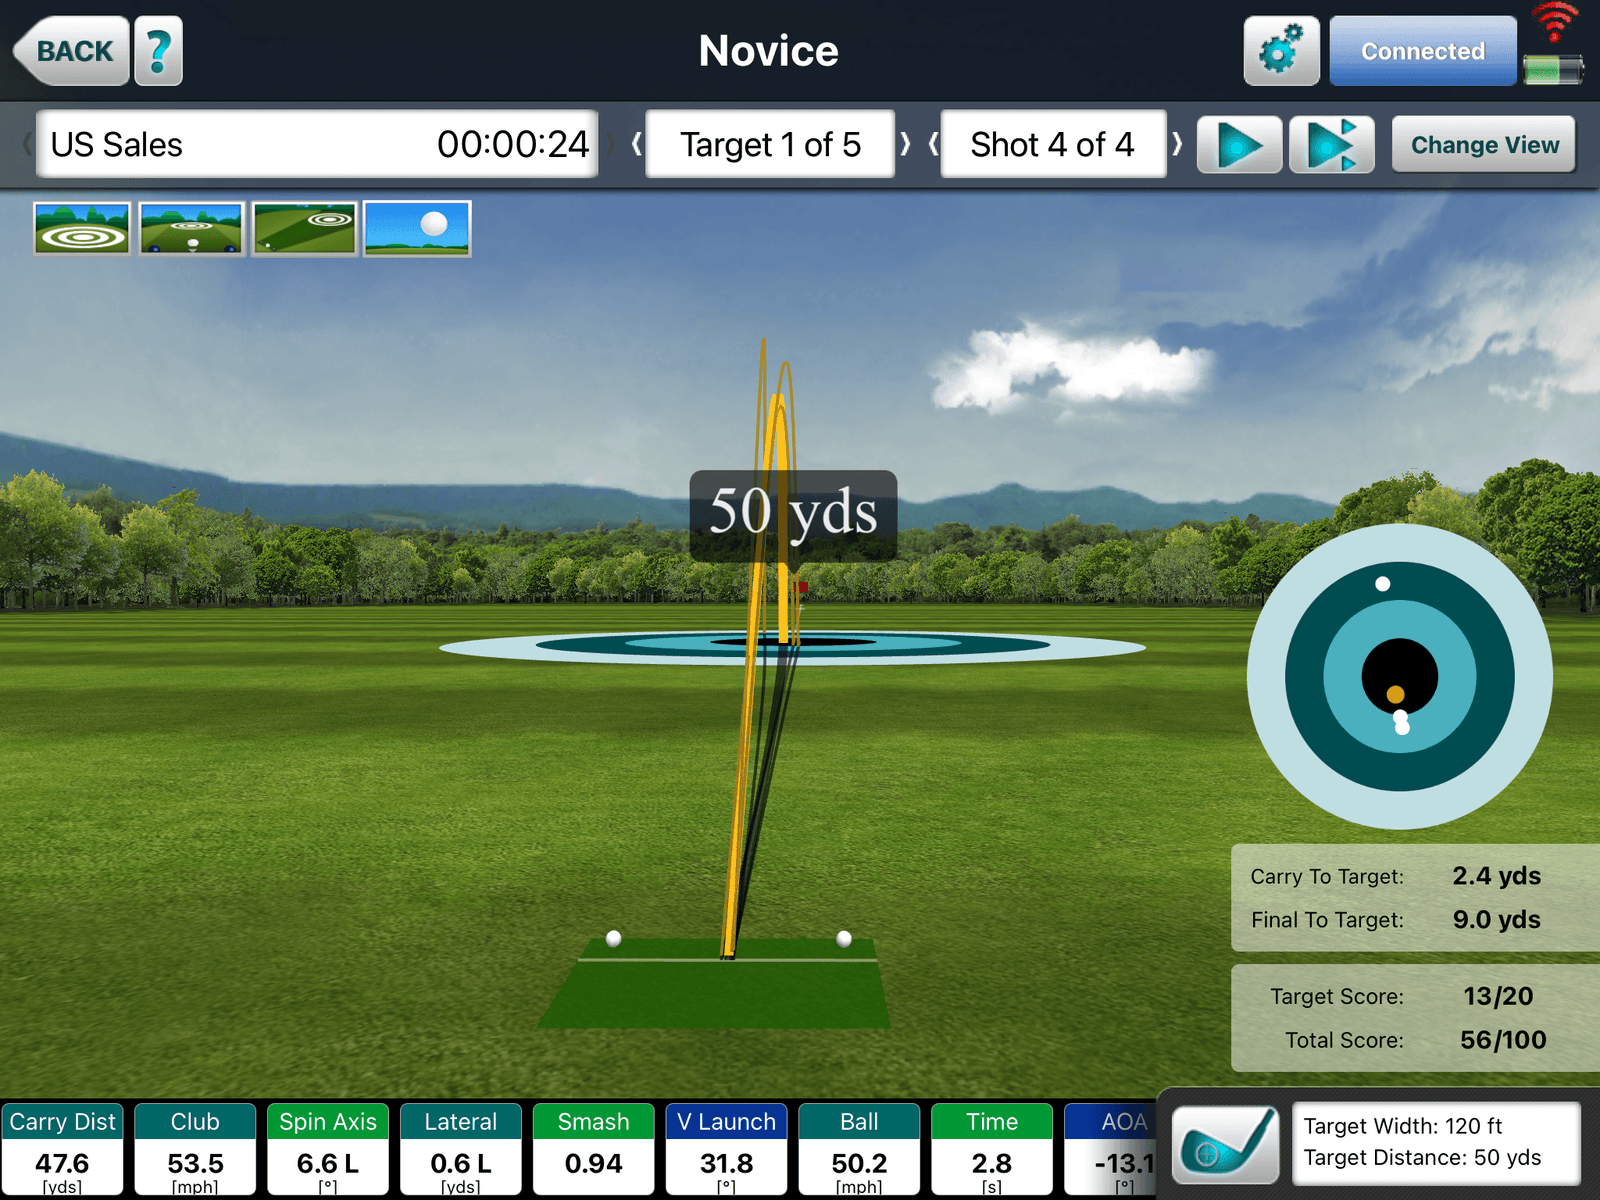Show the ball flight sky view thumbnail

click(x=416, y=228)
